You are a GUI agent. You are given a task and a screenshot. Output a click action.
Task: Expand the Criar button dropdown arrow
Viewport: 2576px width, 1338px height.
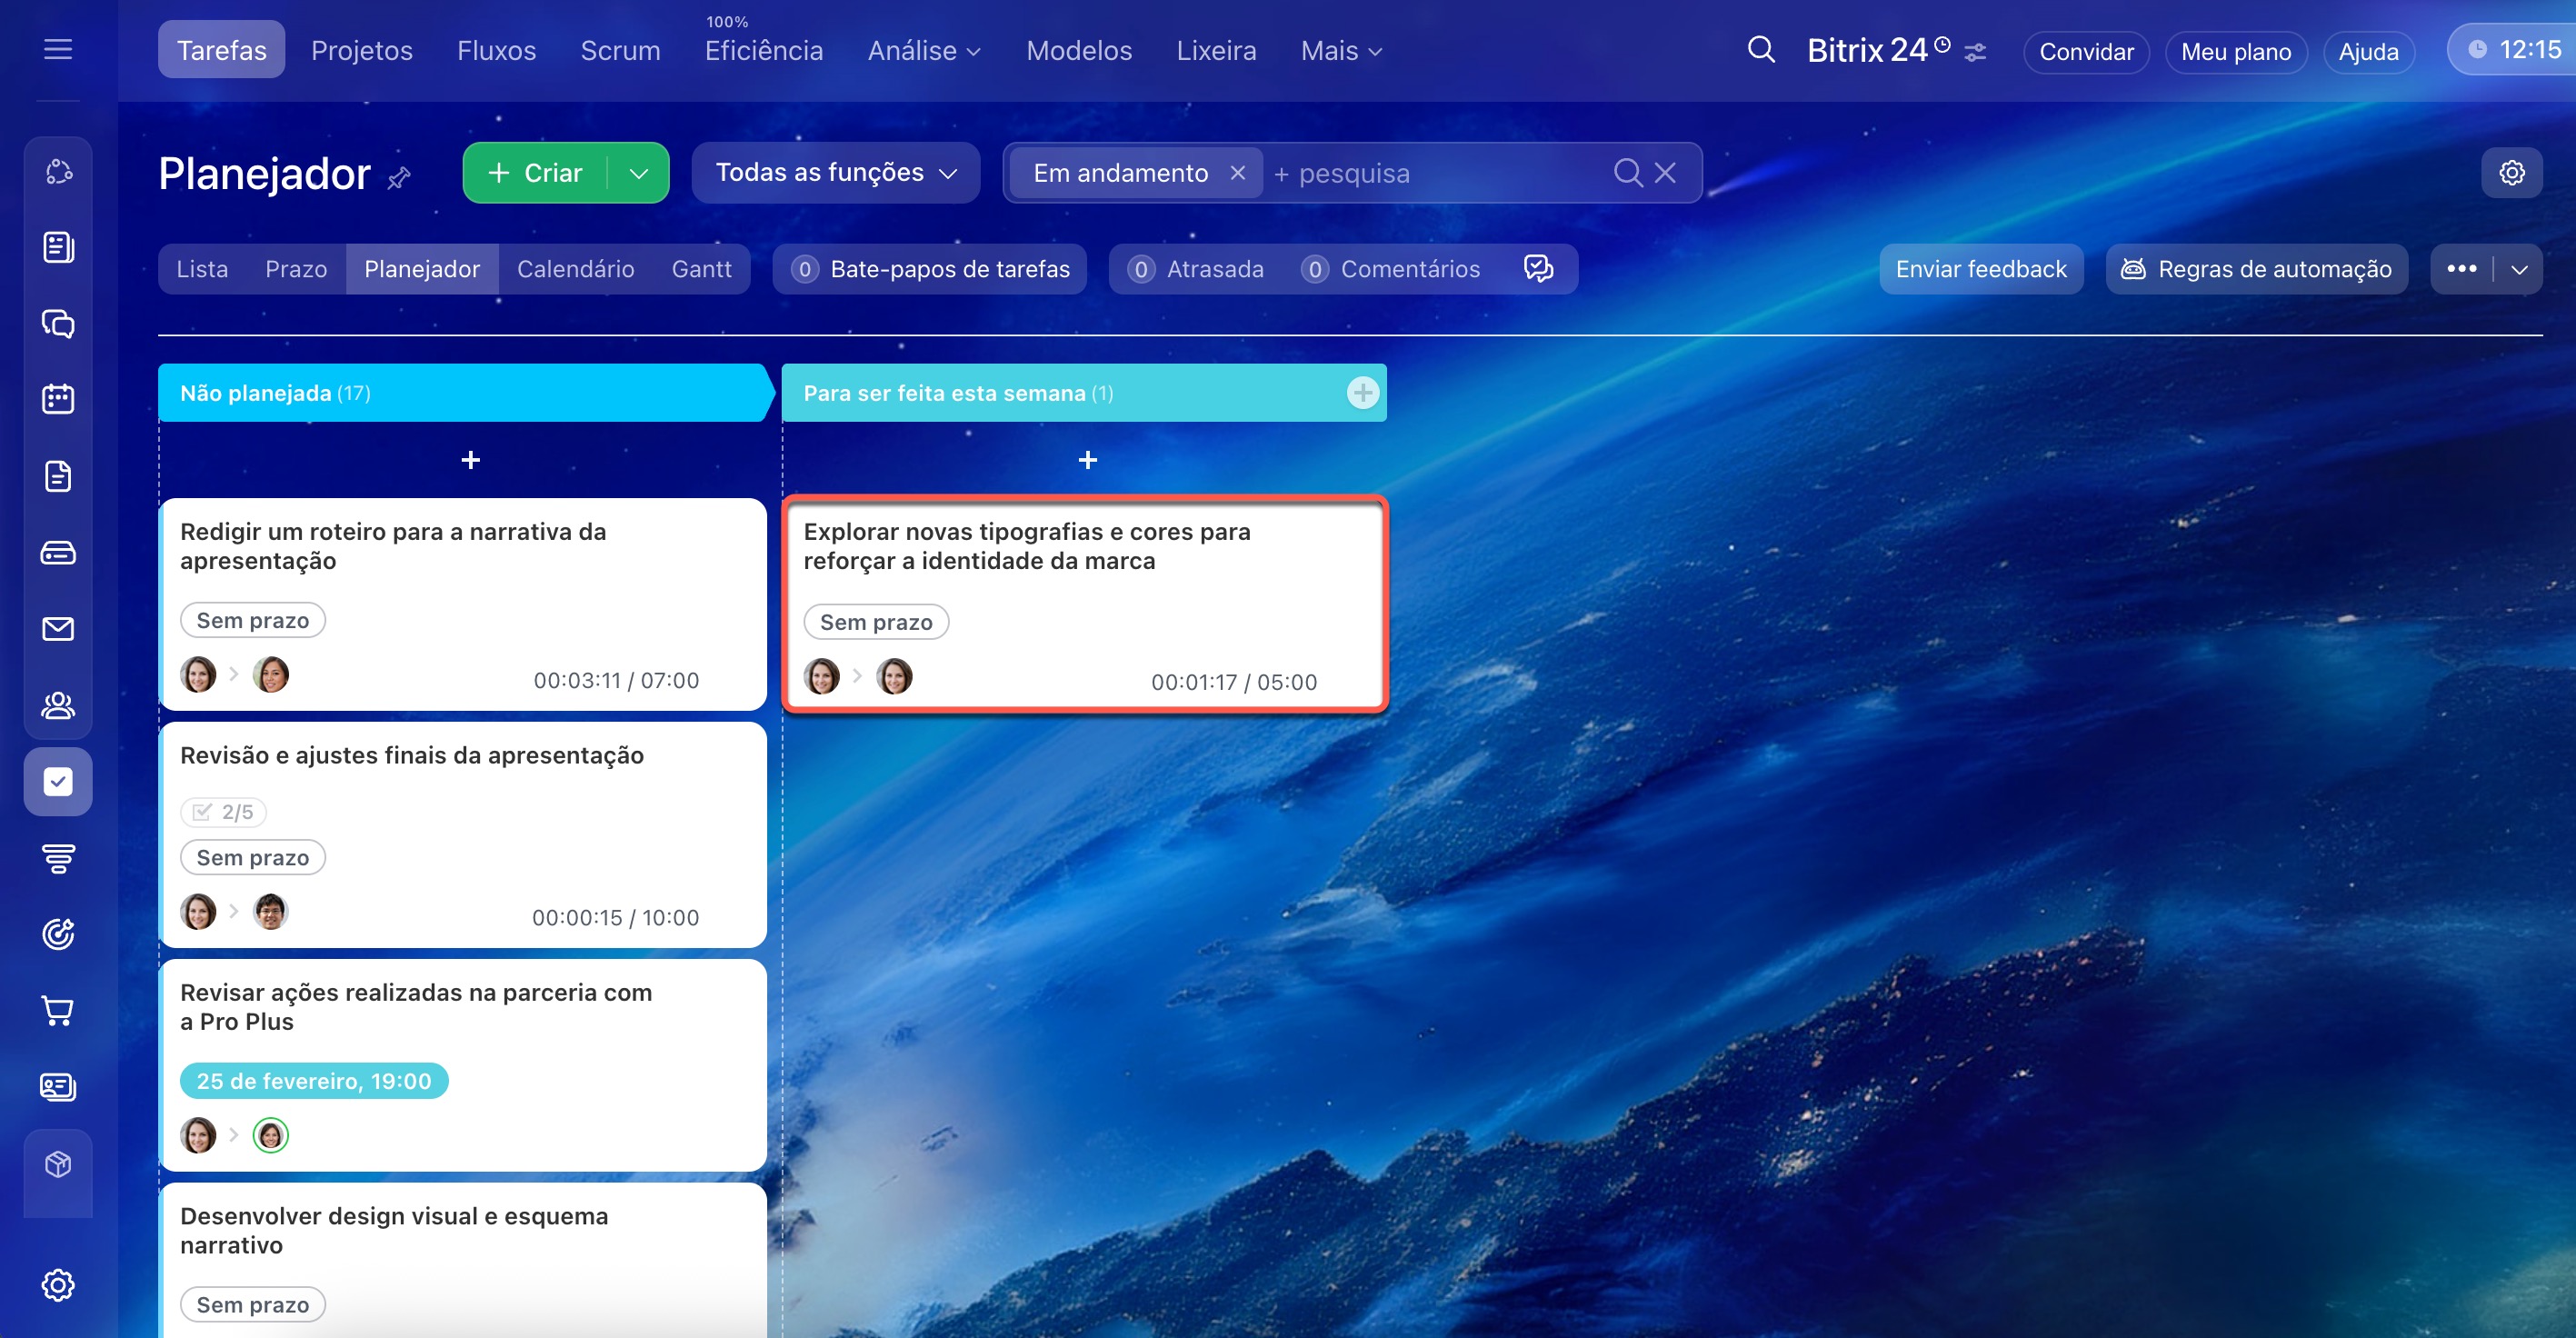638,173
